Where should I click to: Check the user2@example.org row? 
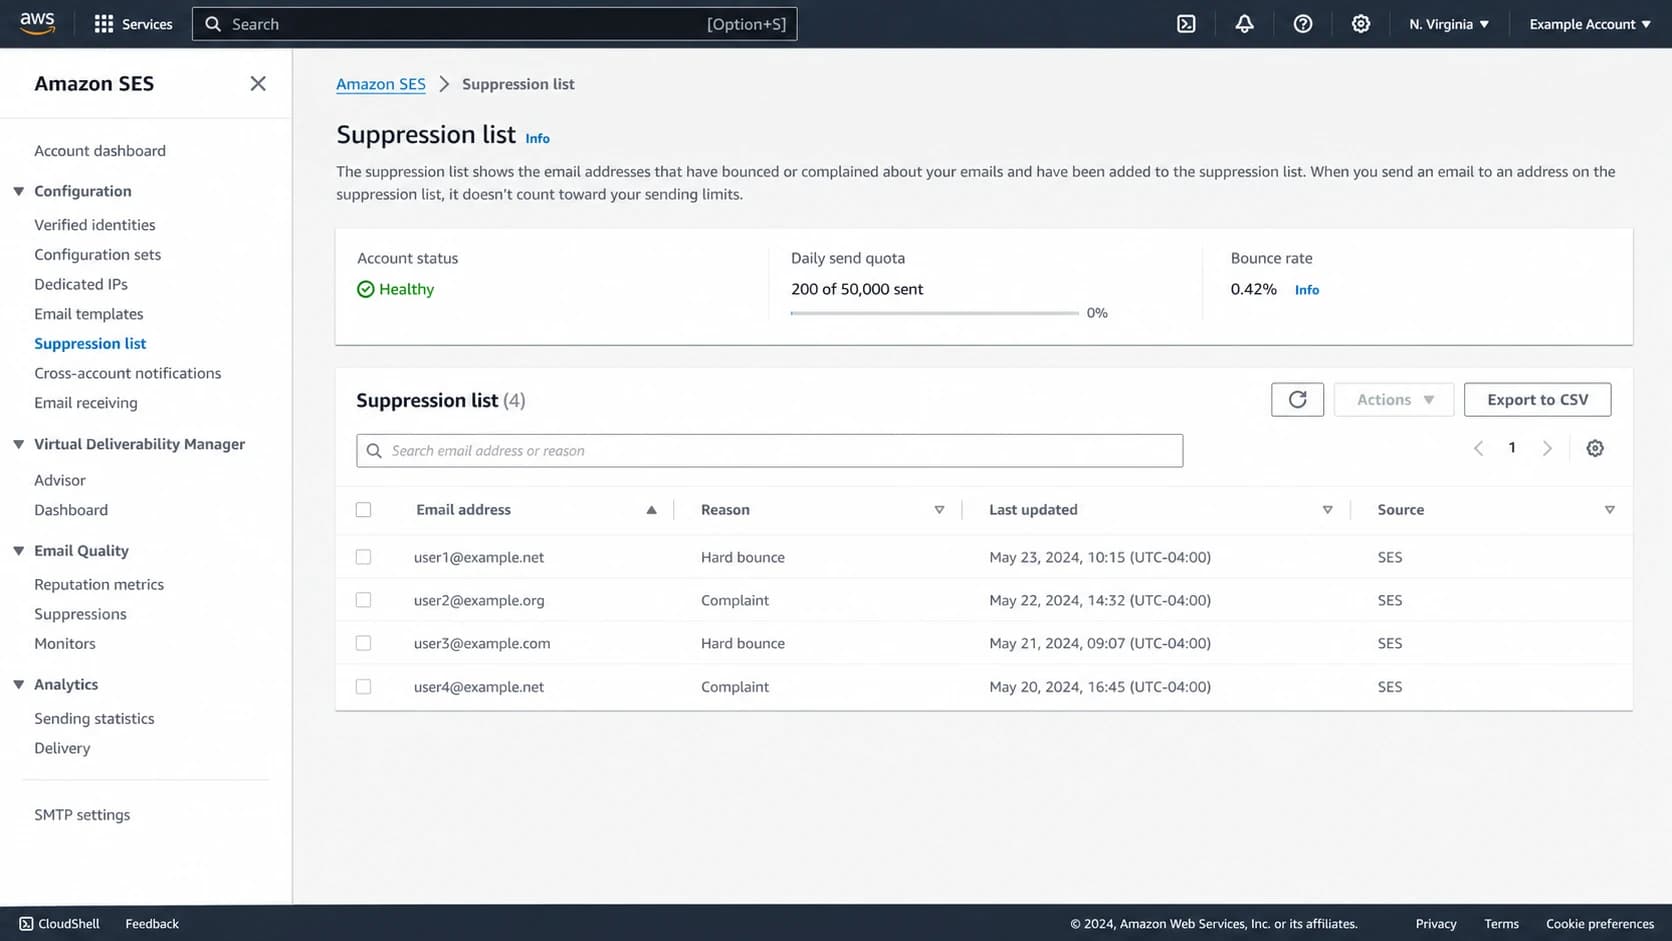click(x=363, y=600)
